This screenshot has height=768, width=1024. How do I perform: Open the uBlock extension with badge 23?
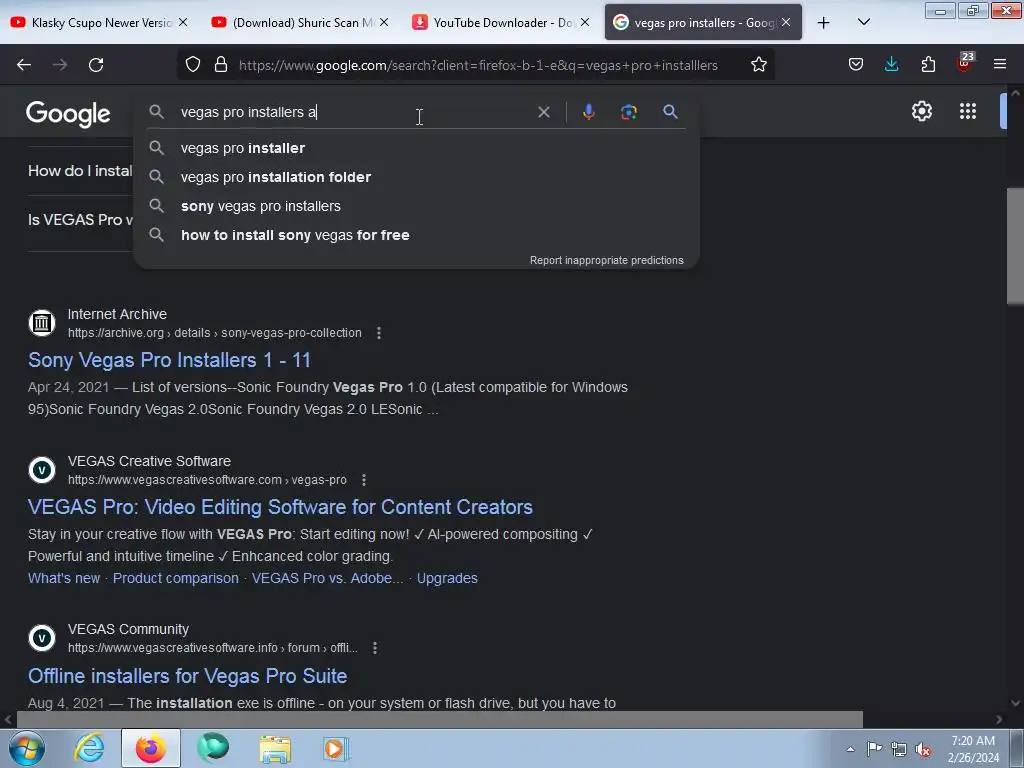point(965,63)
